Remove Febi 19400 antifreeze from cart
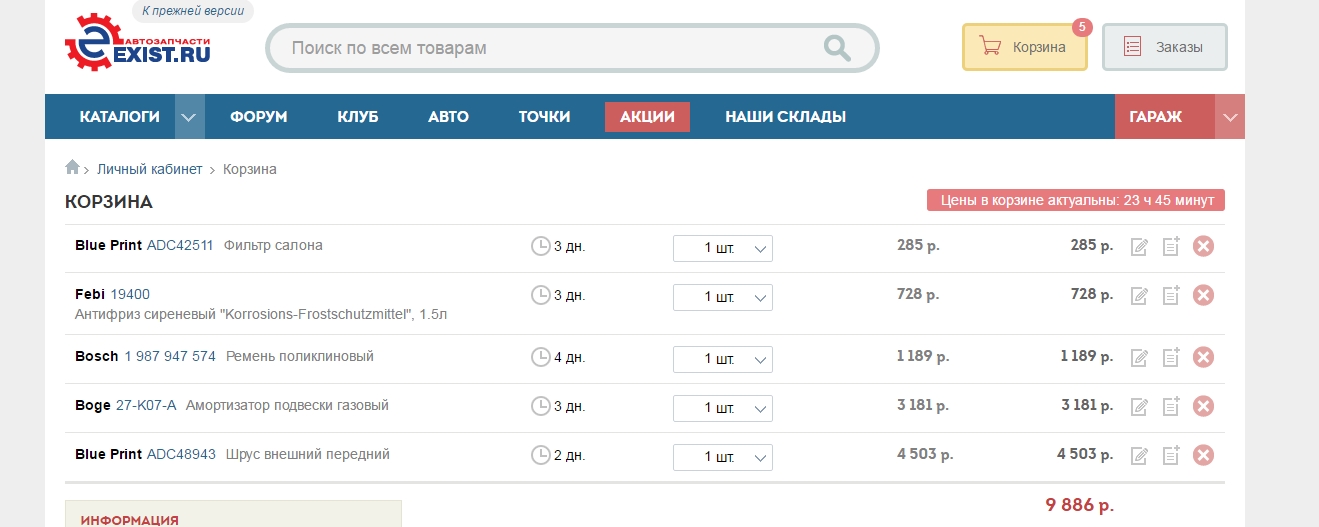The width and height of the screenshot is (1319, 527). [1203, 295]
